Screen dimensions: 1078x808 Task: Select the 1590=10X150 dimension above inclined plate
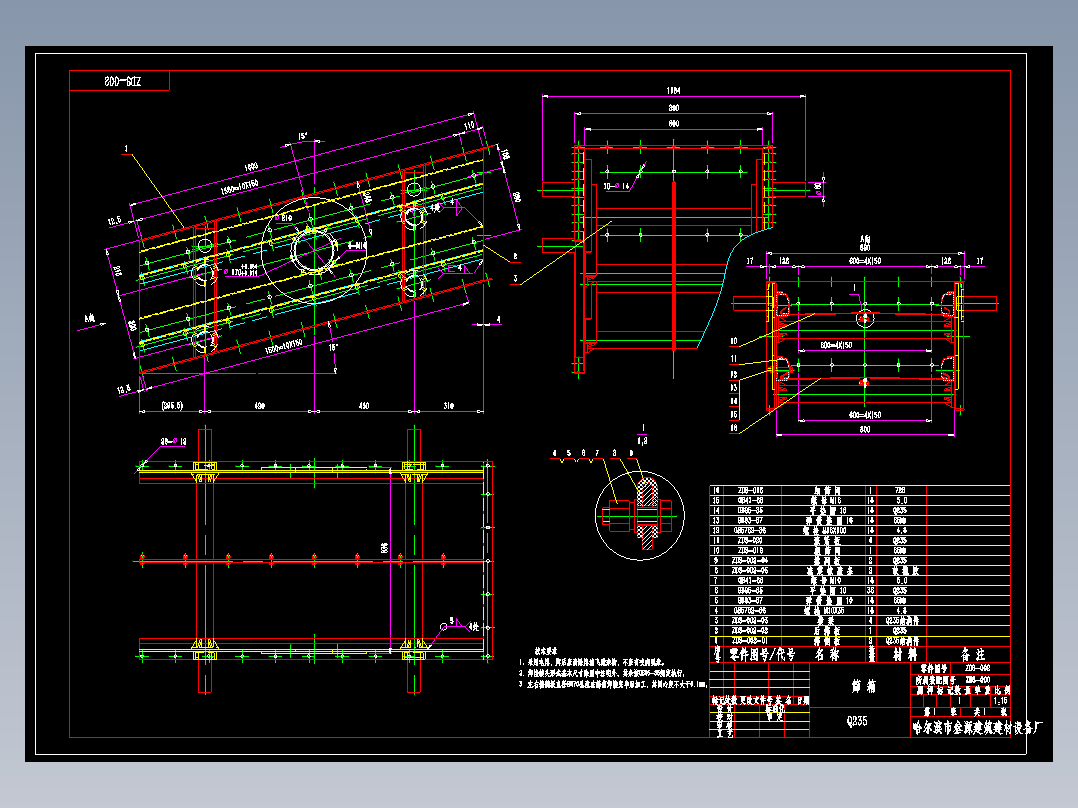pyautogui.click(x=239, y=186)
